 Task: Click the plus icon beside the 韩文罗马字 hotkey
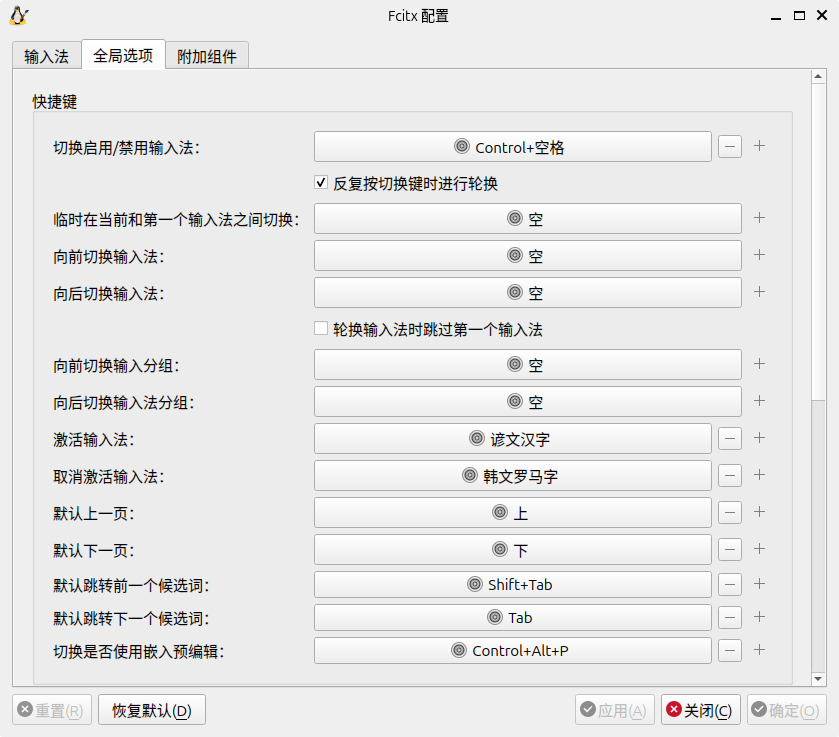(759, 475)
